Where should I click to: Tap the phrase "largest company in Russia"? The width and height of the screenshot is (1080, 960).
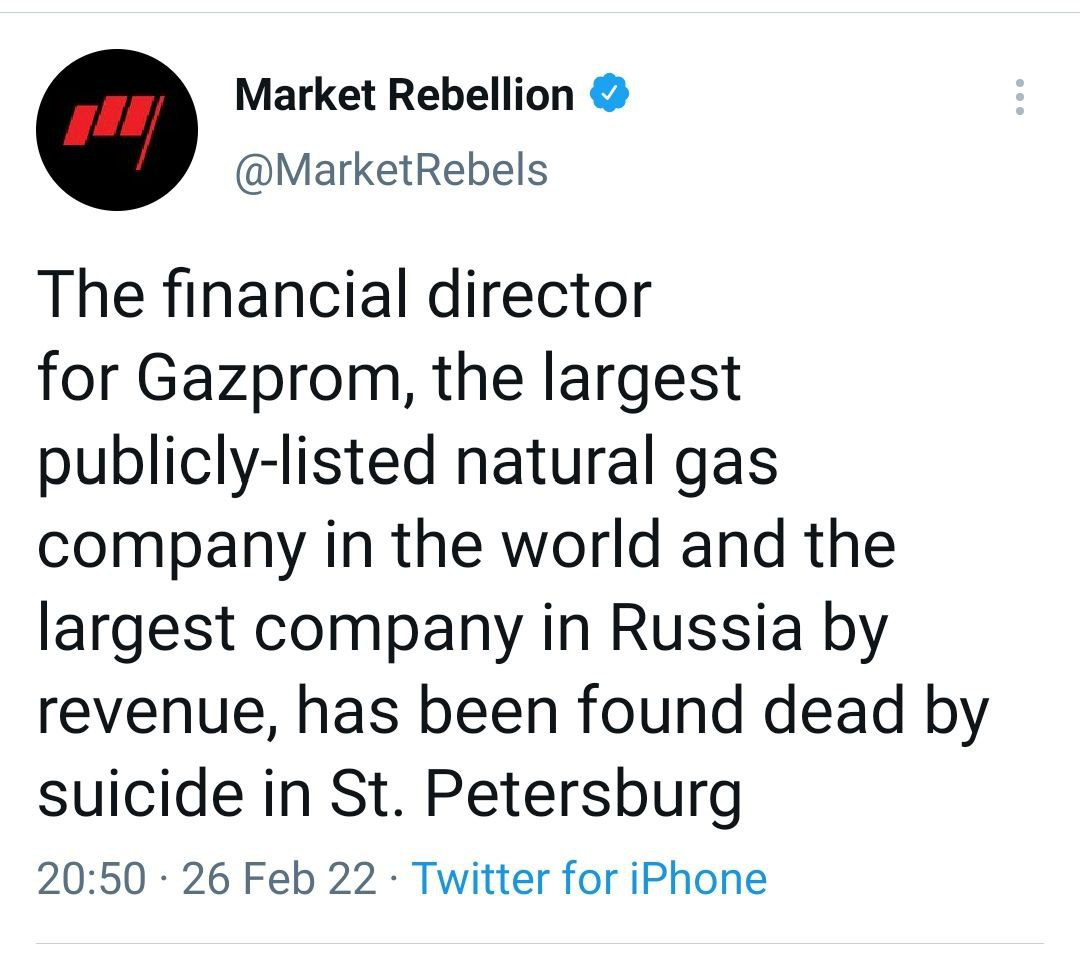420,629
